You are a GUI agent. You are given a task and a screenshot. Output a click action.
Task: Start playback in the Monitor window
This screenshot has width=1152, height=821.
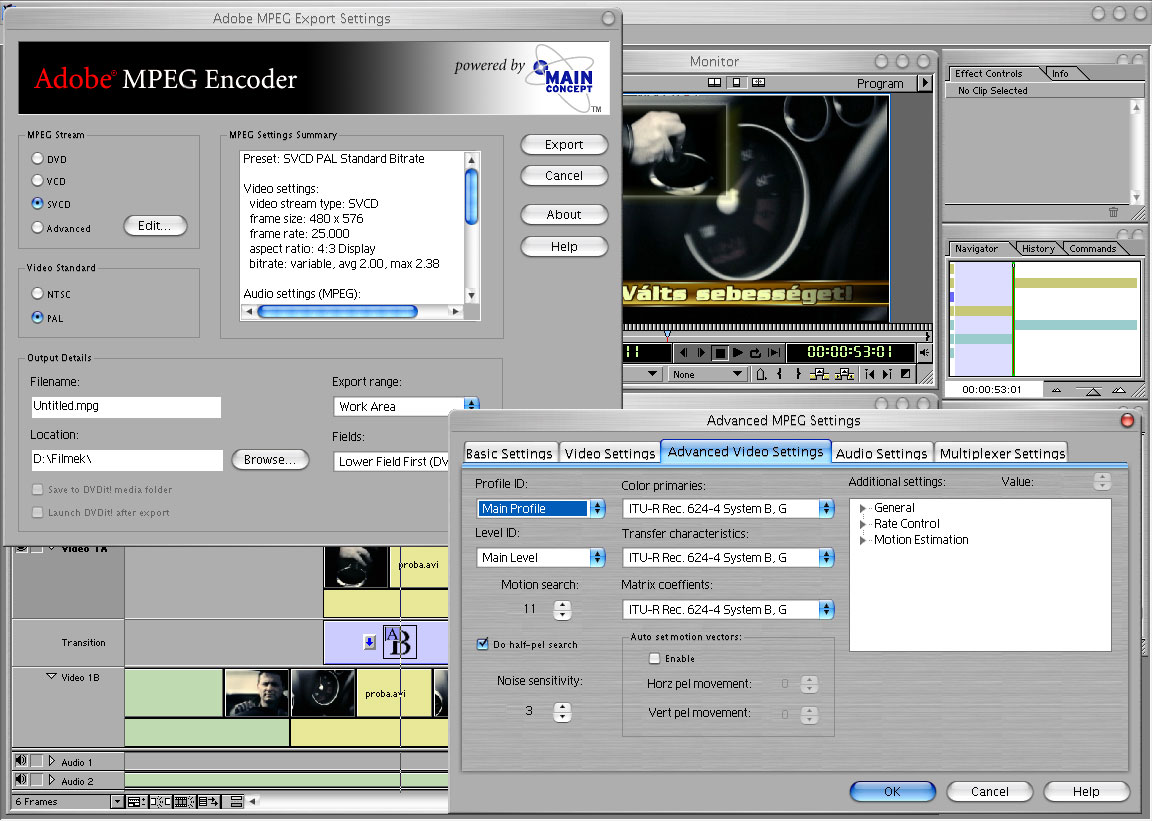click(738, 353)
